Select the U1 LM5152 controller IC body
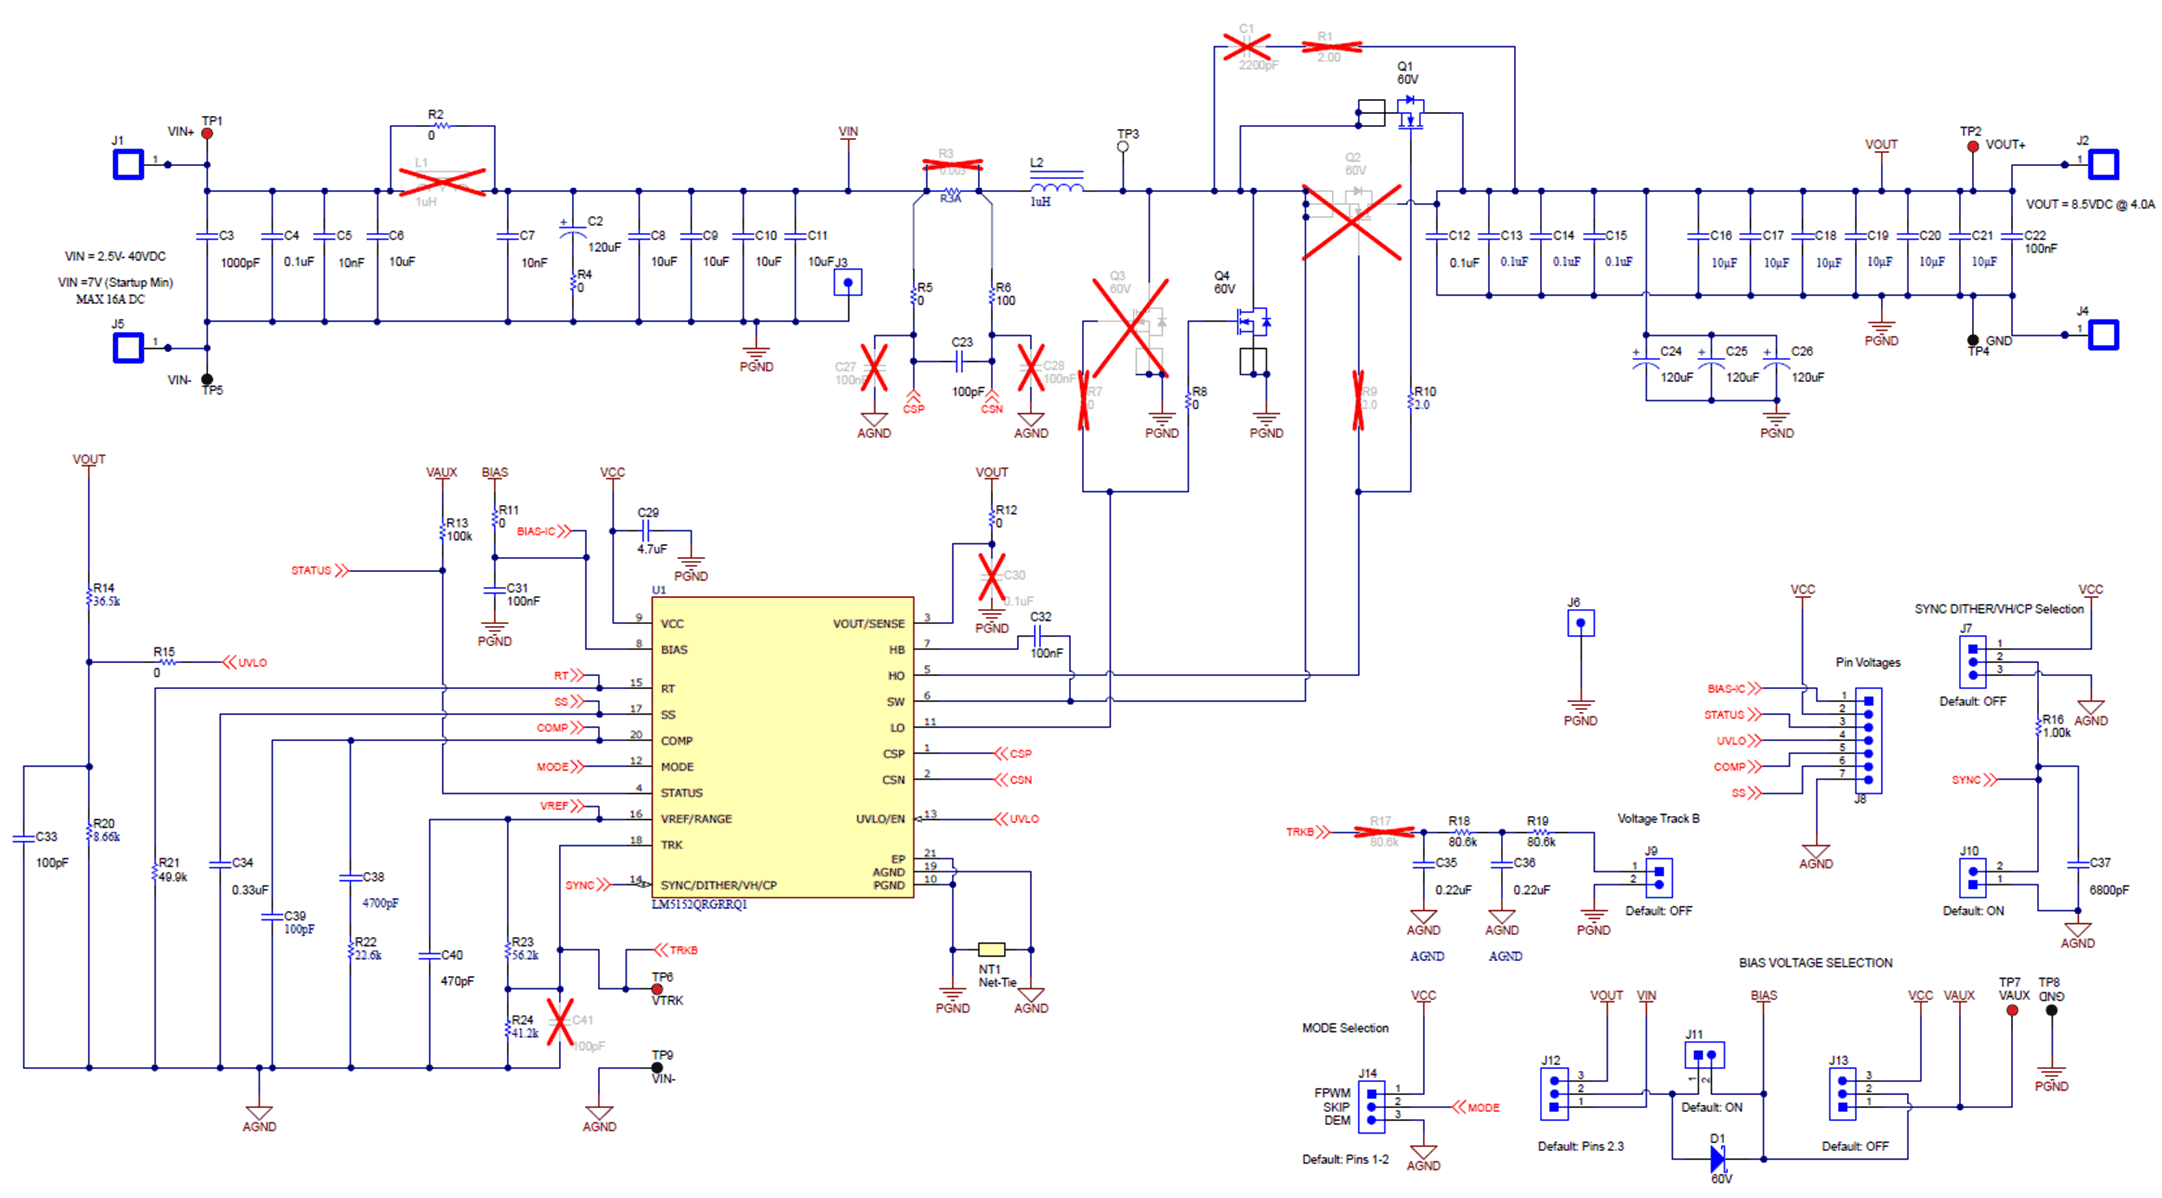The height and width of the screenshot is (1198, 2162). tap(782, 748)
